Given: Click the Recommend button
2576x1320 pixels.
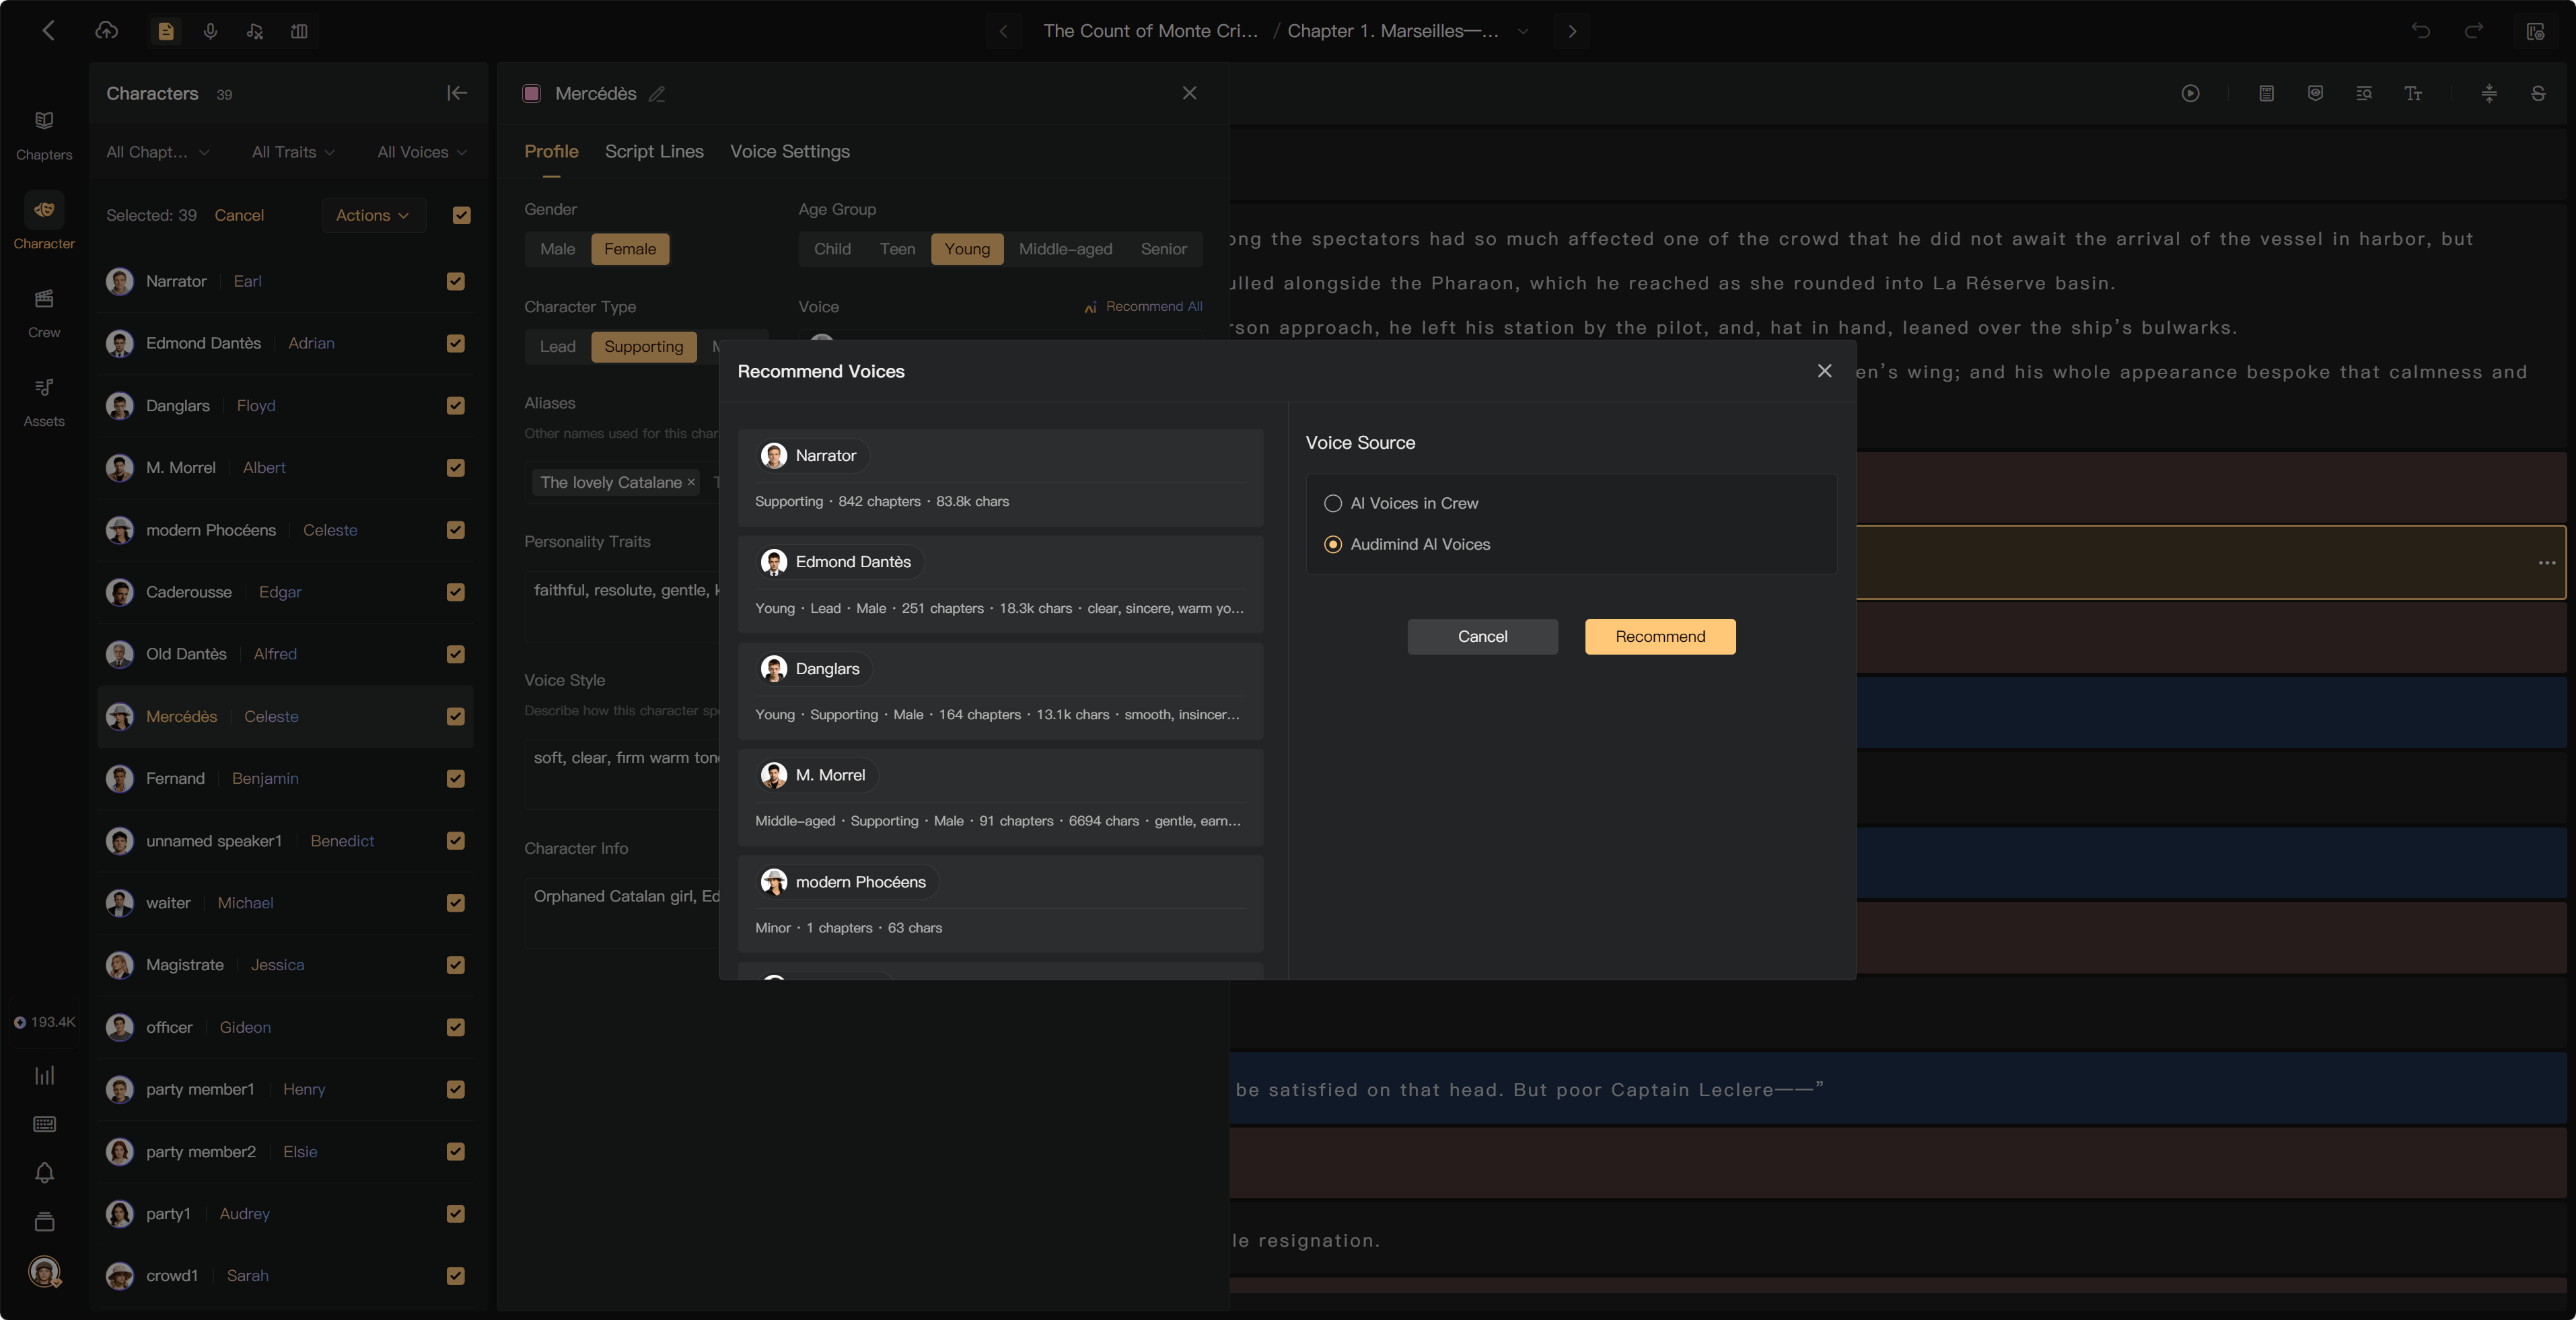Looking at the screenshot, I should 1660,637.
